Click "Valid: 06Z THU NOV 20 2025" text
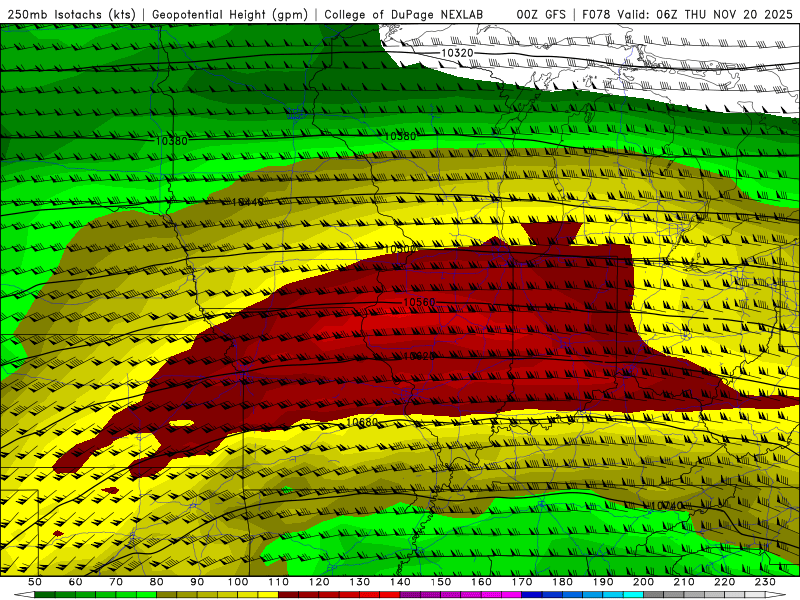 pyautogui.click(x=705, y=14)
